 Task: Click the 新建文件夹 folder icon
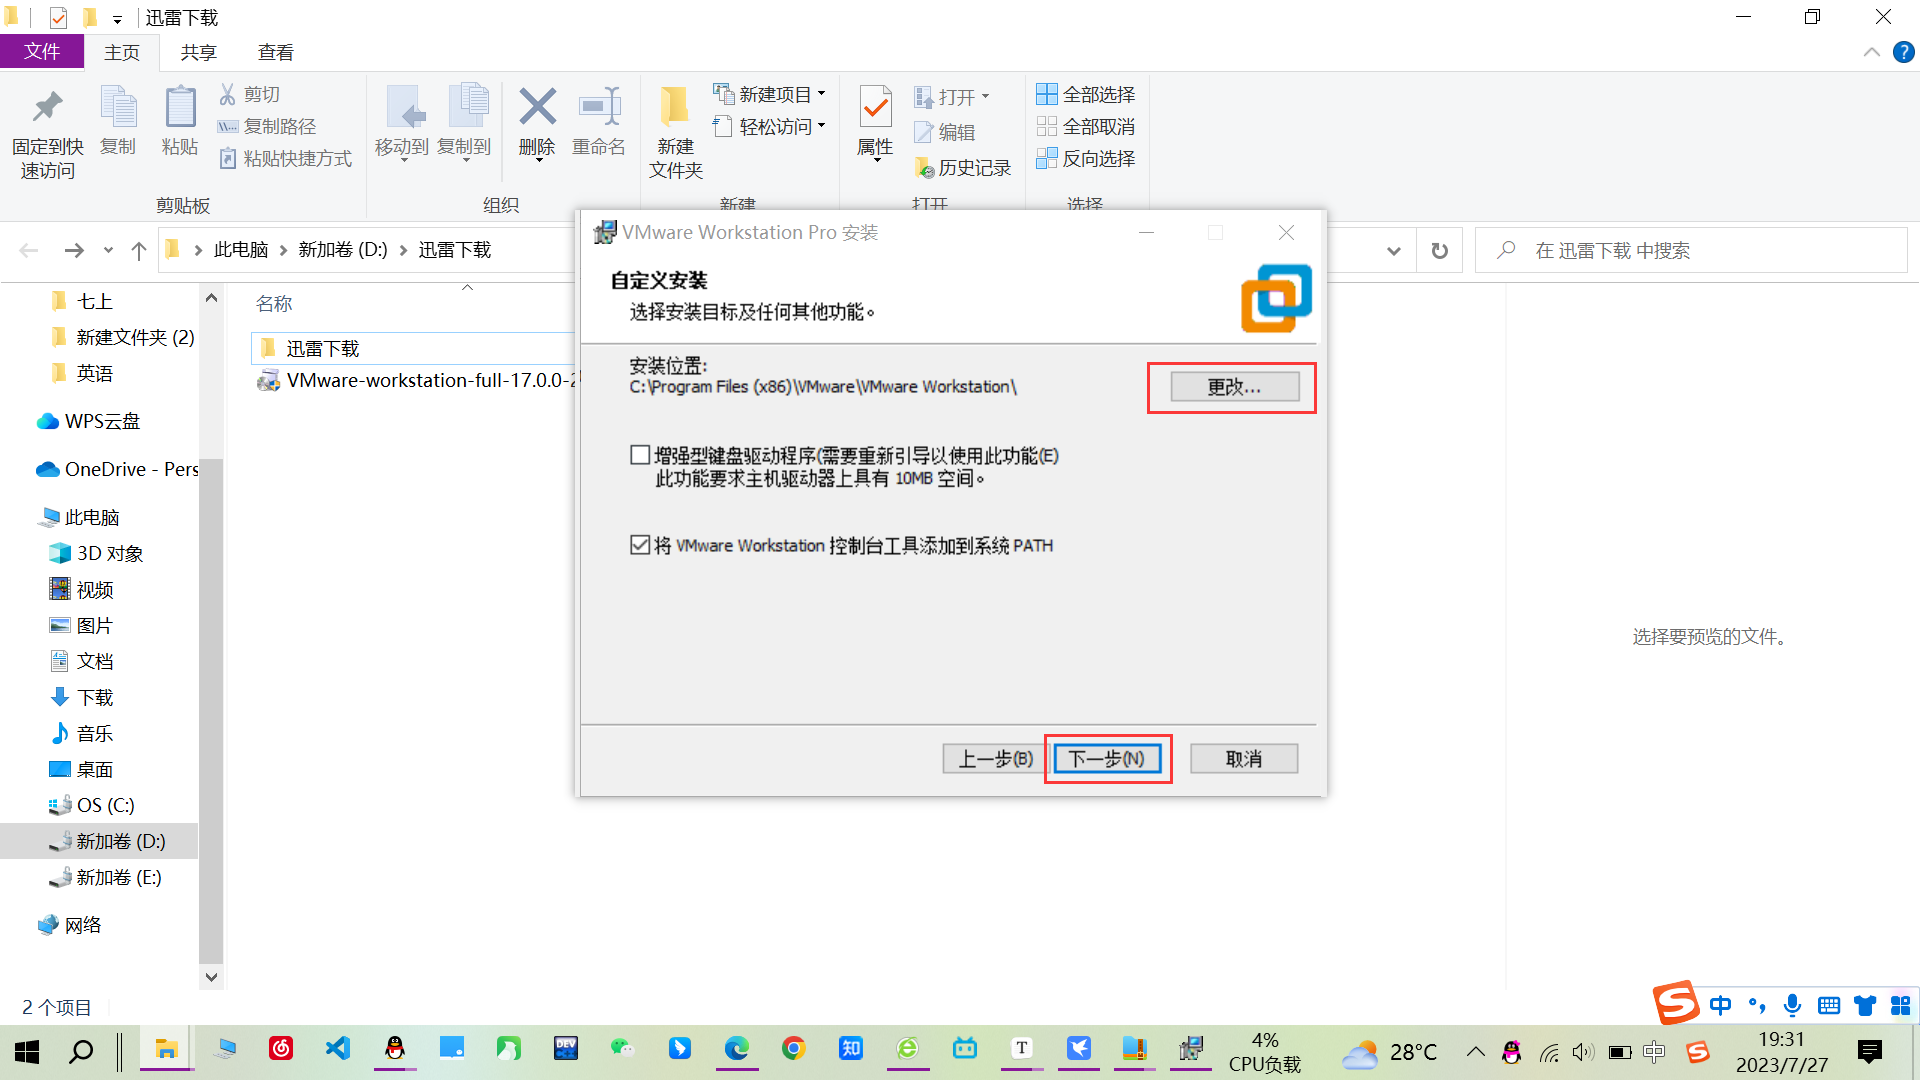point(675,107)
